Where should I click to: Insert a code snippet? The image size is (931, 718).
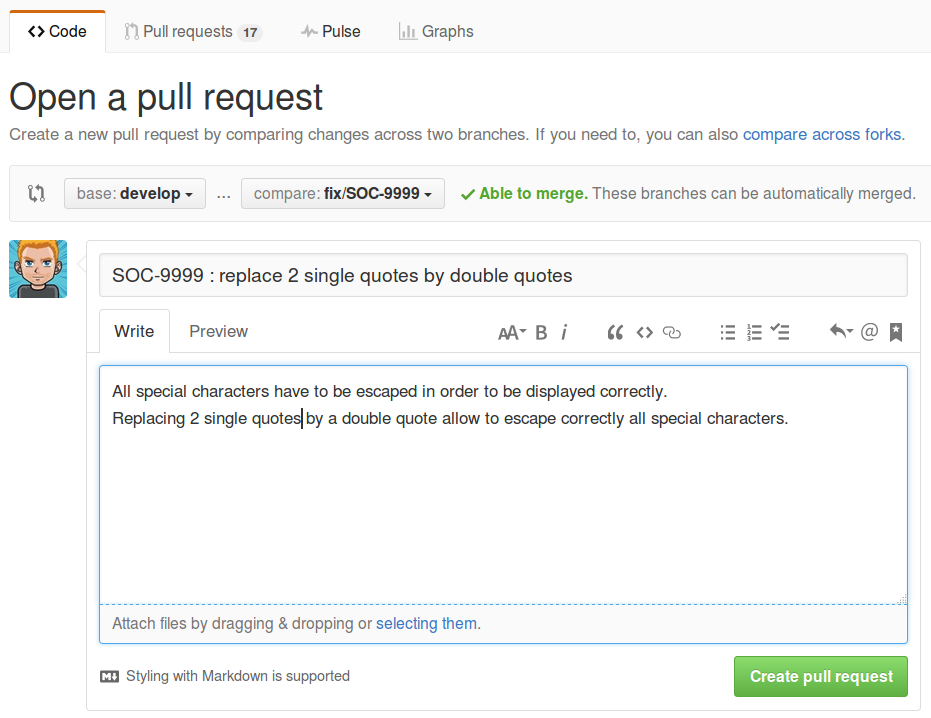pyautogui.click(x=644, y=332)
